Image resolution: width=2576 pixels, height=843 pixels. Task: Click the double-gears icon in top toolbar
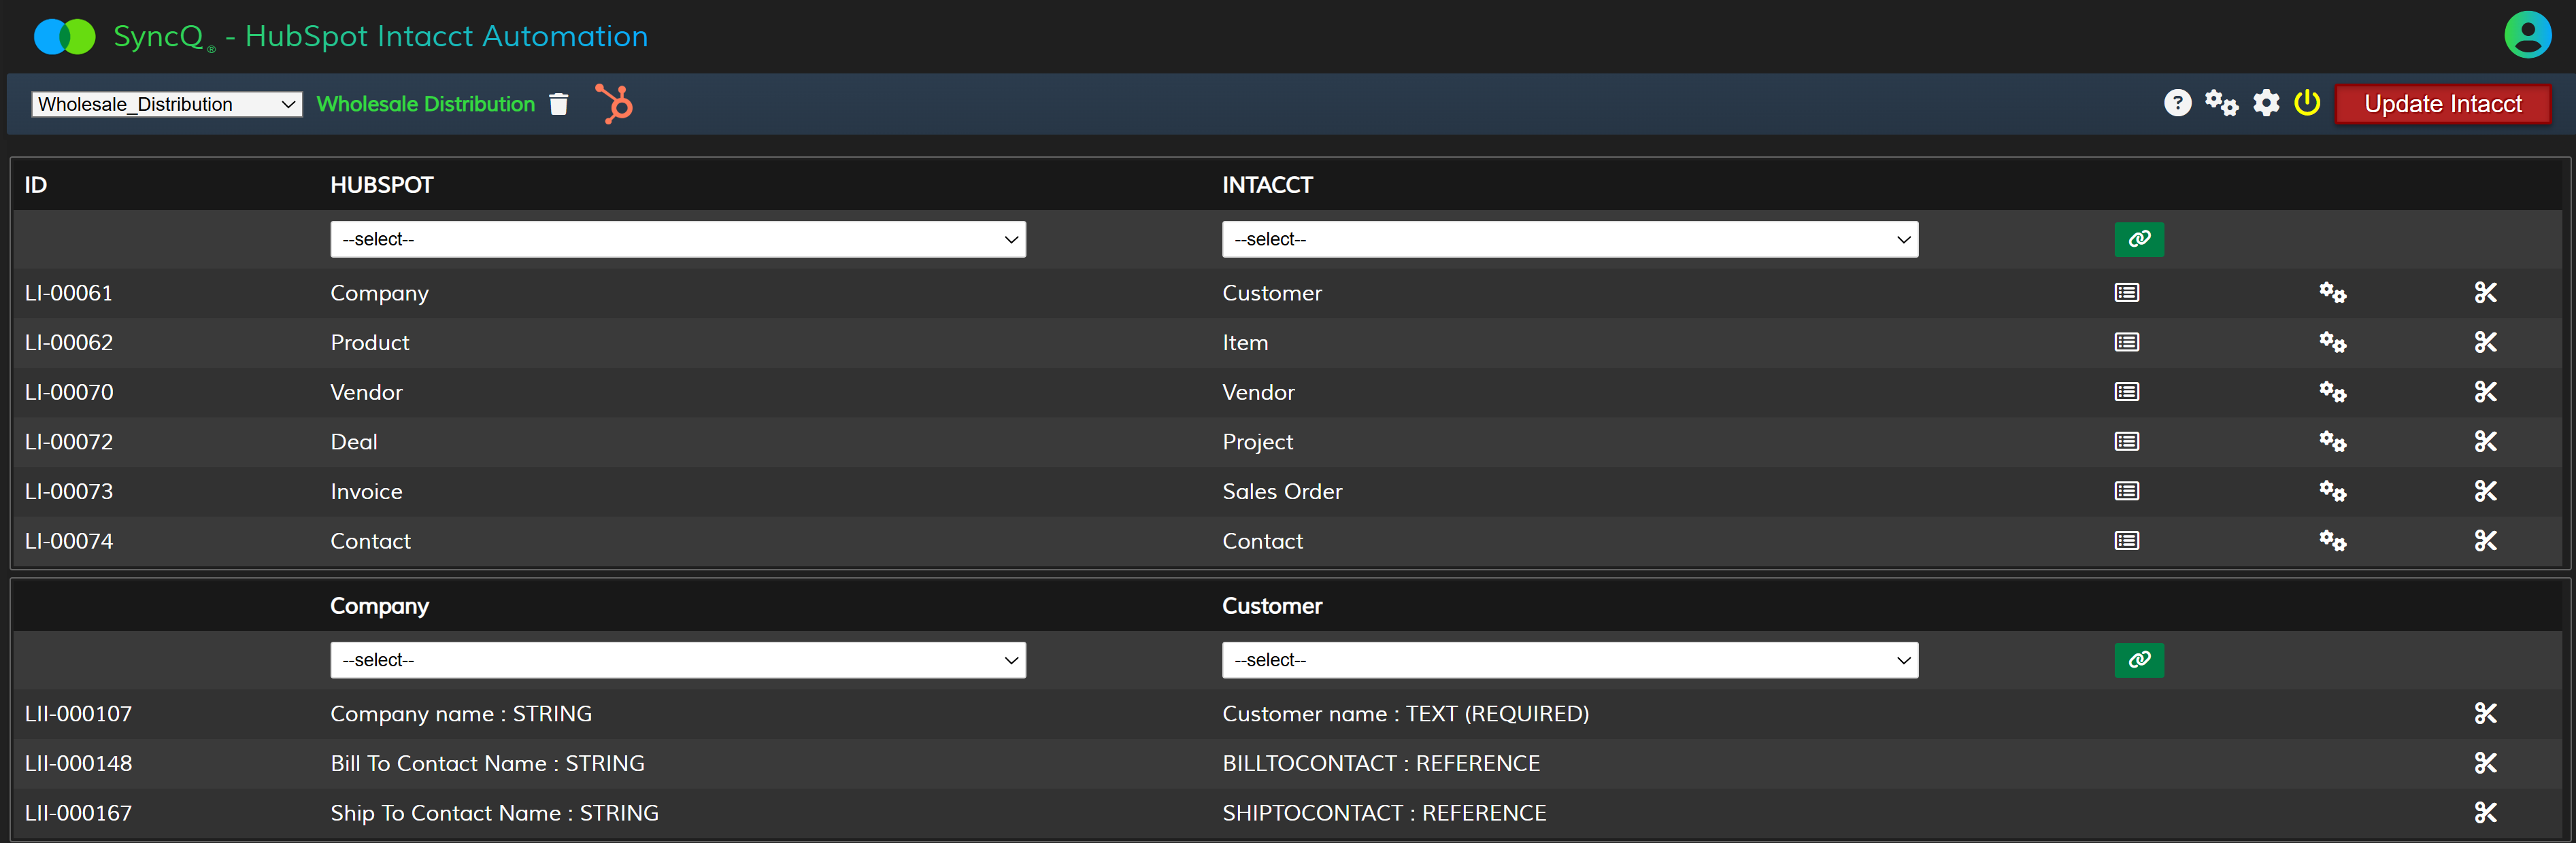(2221, 103)
